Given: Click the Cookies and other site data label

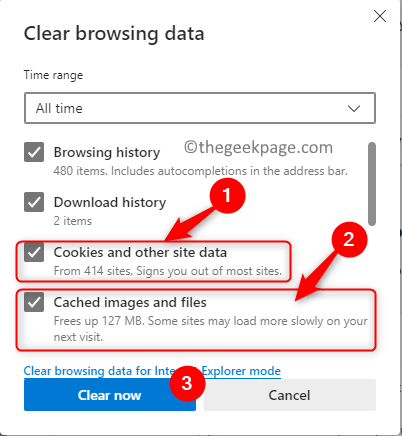Looking at the screenshot, I should point(140,252).
